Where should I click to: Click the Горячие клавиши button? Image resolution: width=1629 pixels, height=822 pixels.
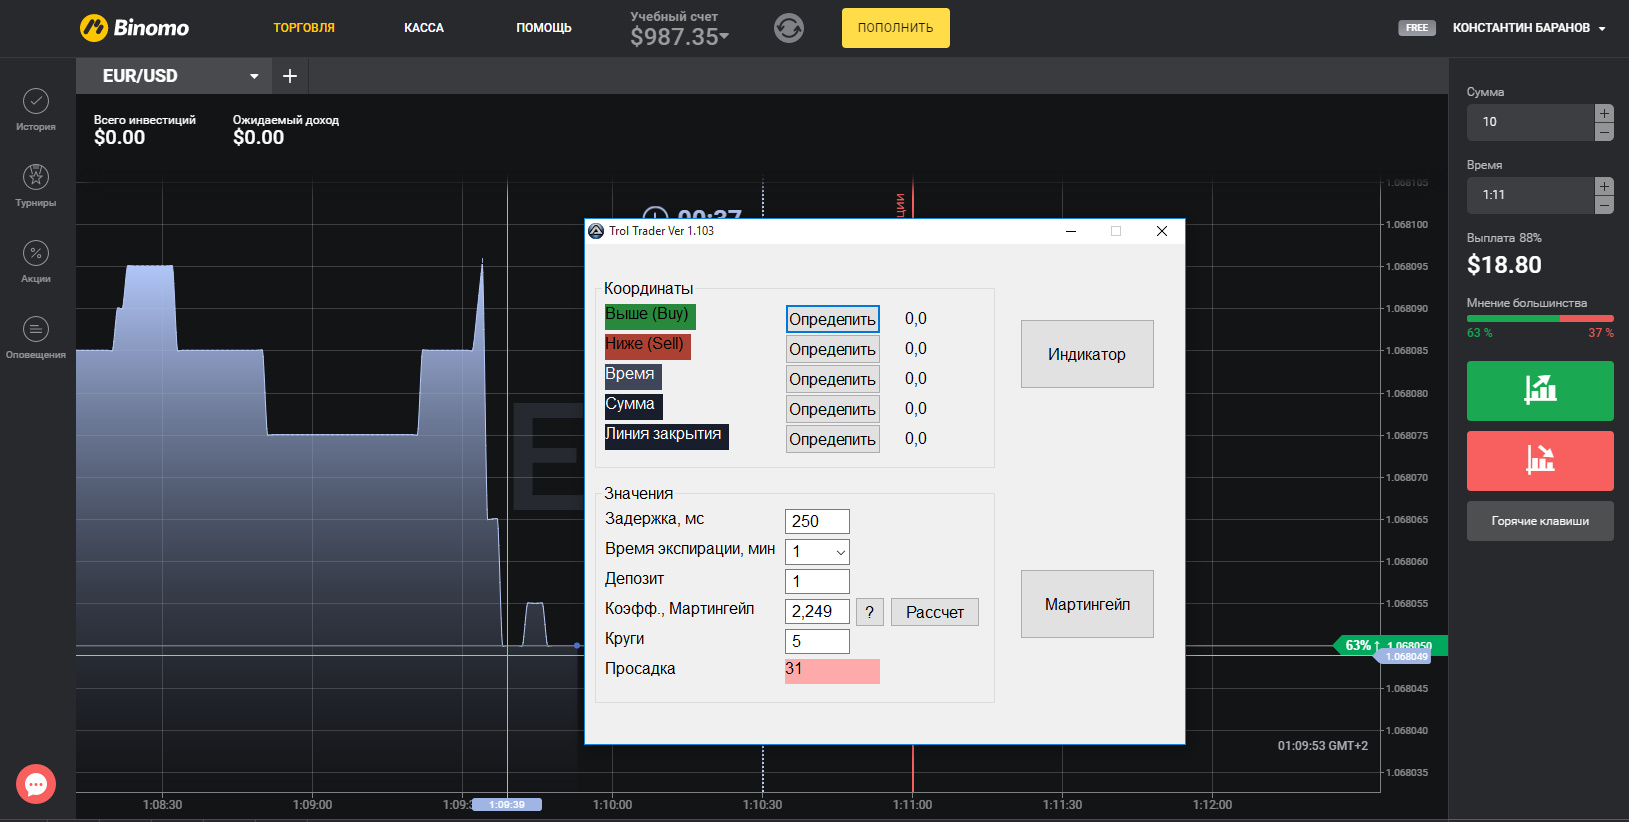pyautogui.click(x=1540, y=521)
